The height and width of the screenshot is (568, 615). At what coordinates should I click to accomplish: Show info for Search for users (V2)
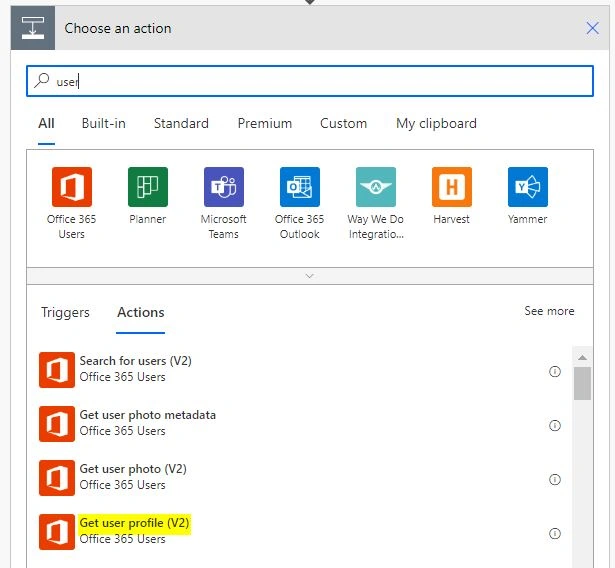pos(555,371)
